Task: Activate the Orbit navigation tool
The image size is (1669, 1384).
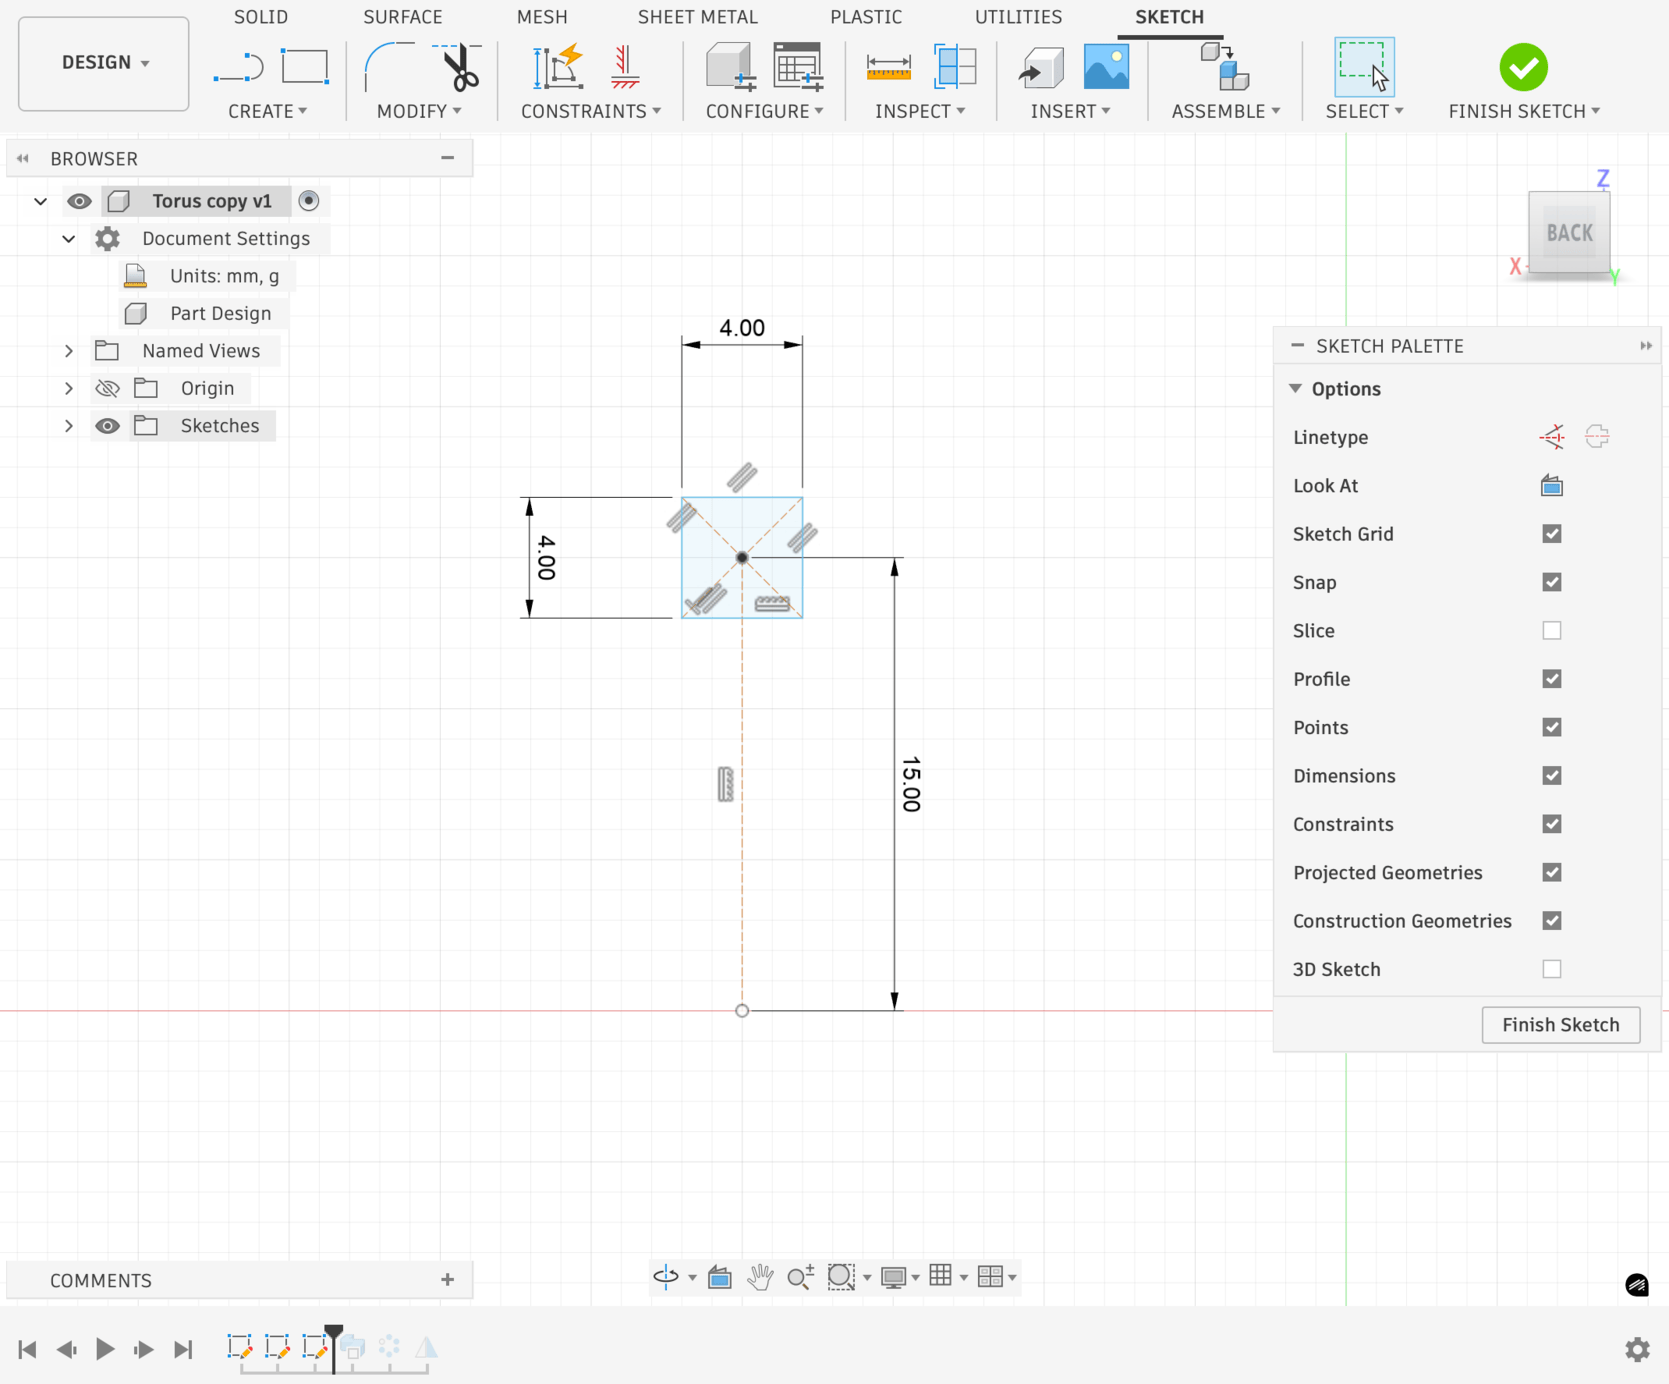Action: [666, 1277]
